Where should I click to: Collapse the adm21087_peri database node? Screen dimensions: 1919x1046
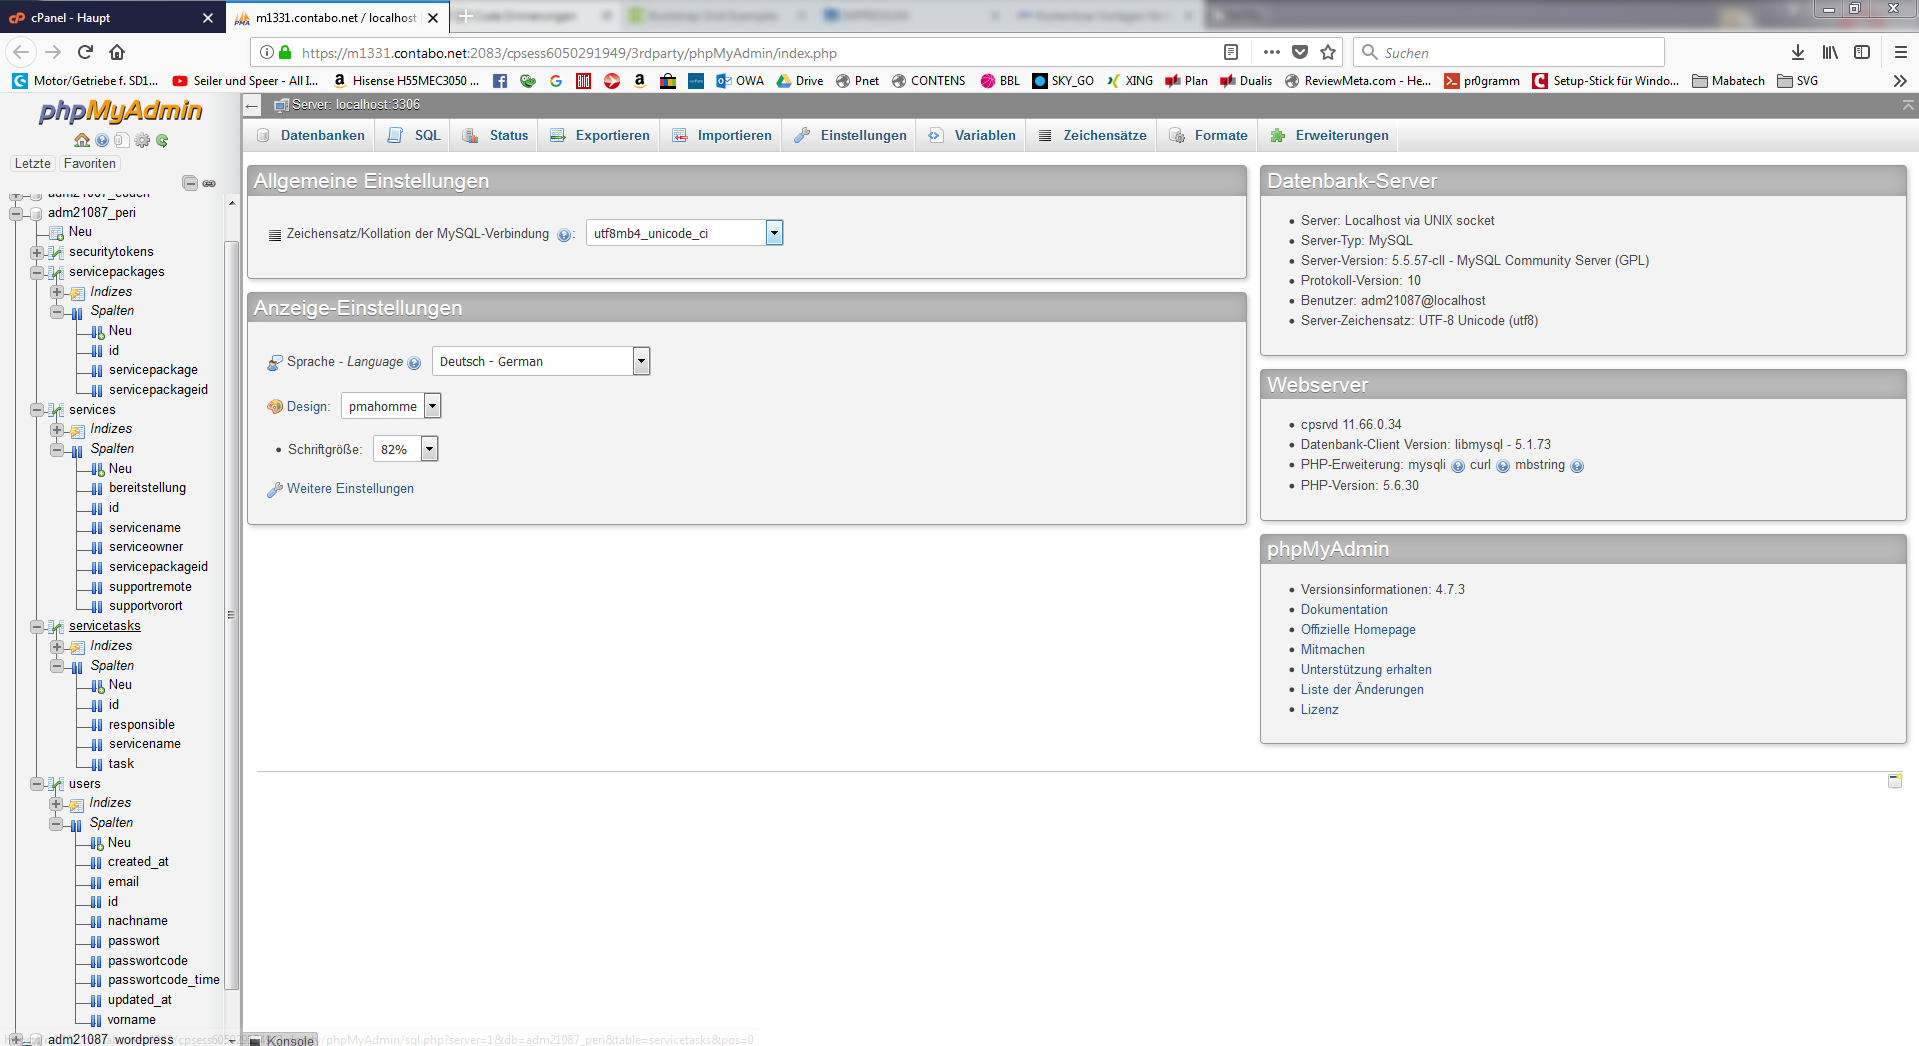(x=16, y=213)
